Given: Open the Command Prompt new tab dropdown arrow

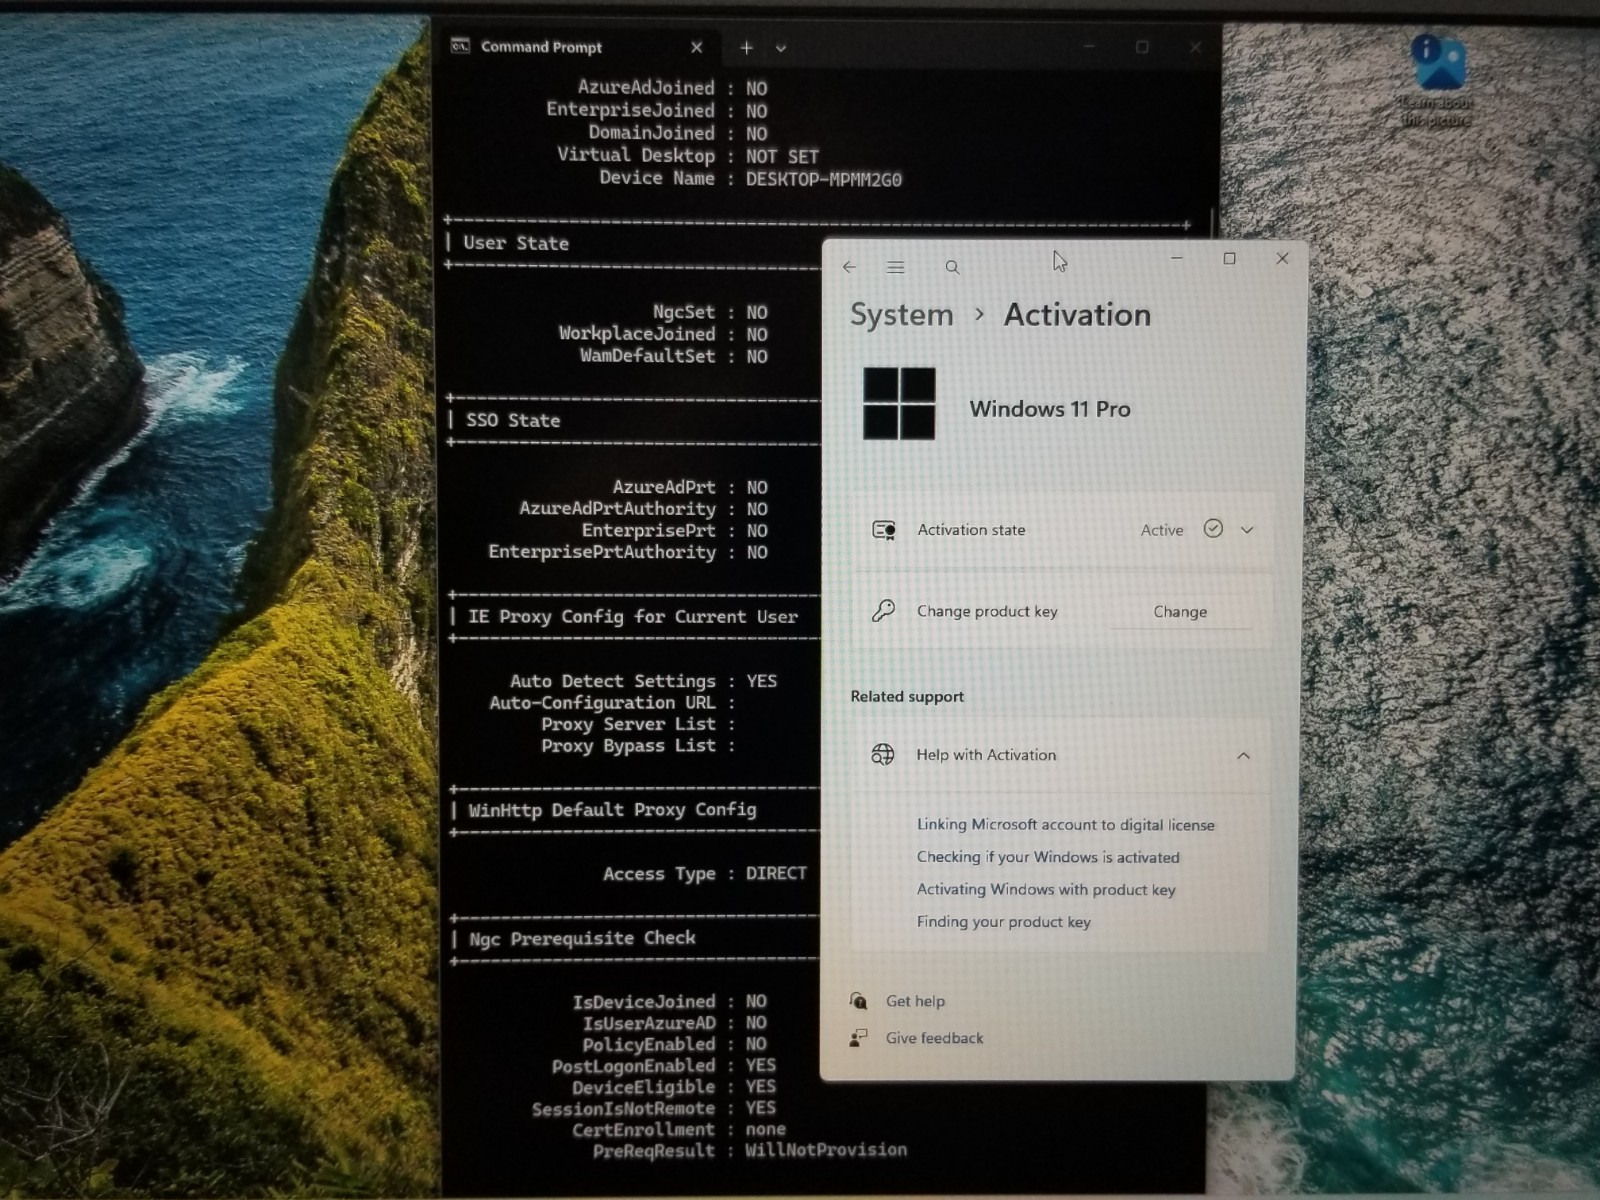Looking at the screenshot, I should click(x=781, y=48).
